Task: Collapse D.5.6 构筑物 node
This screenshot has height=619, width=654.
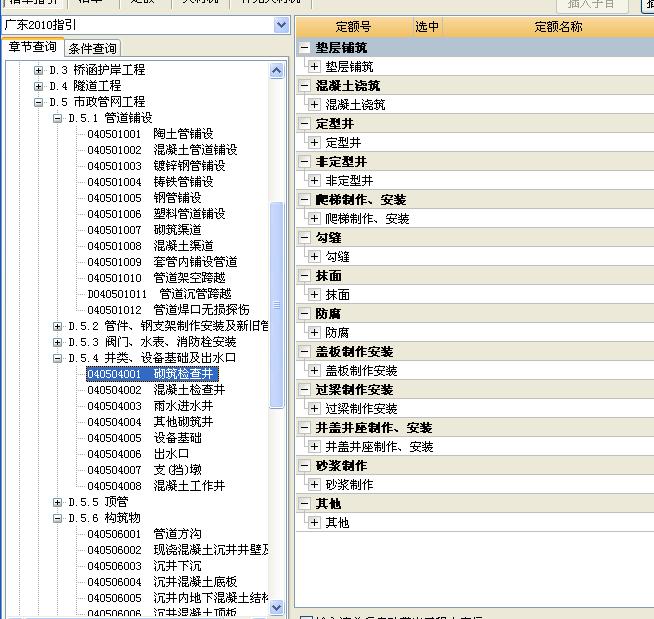Action: [x=58, y=518]
